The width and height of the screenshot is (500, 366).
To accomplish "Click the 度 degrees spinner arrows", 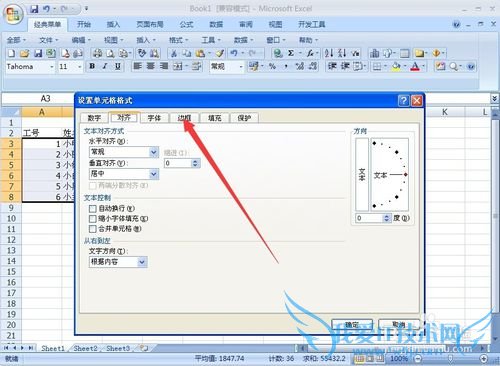I will (386, 218).
